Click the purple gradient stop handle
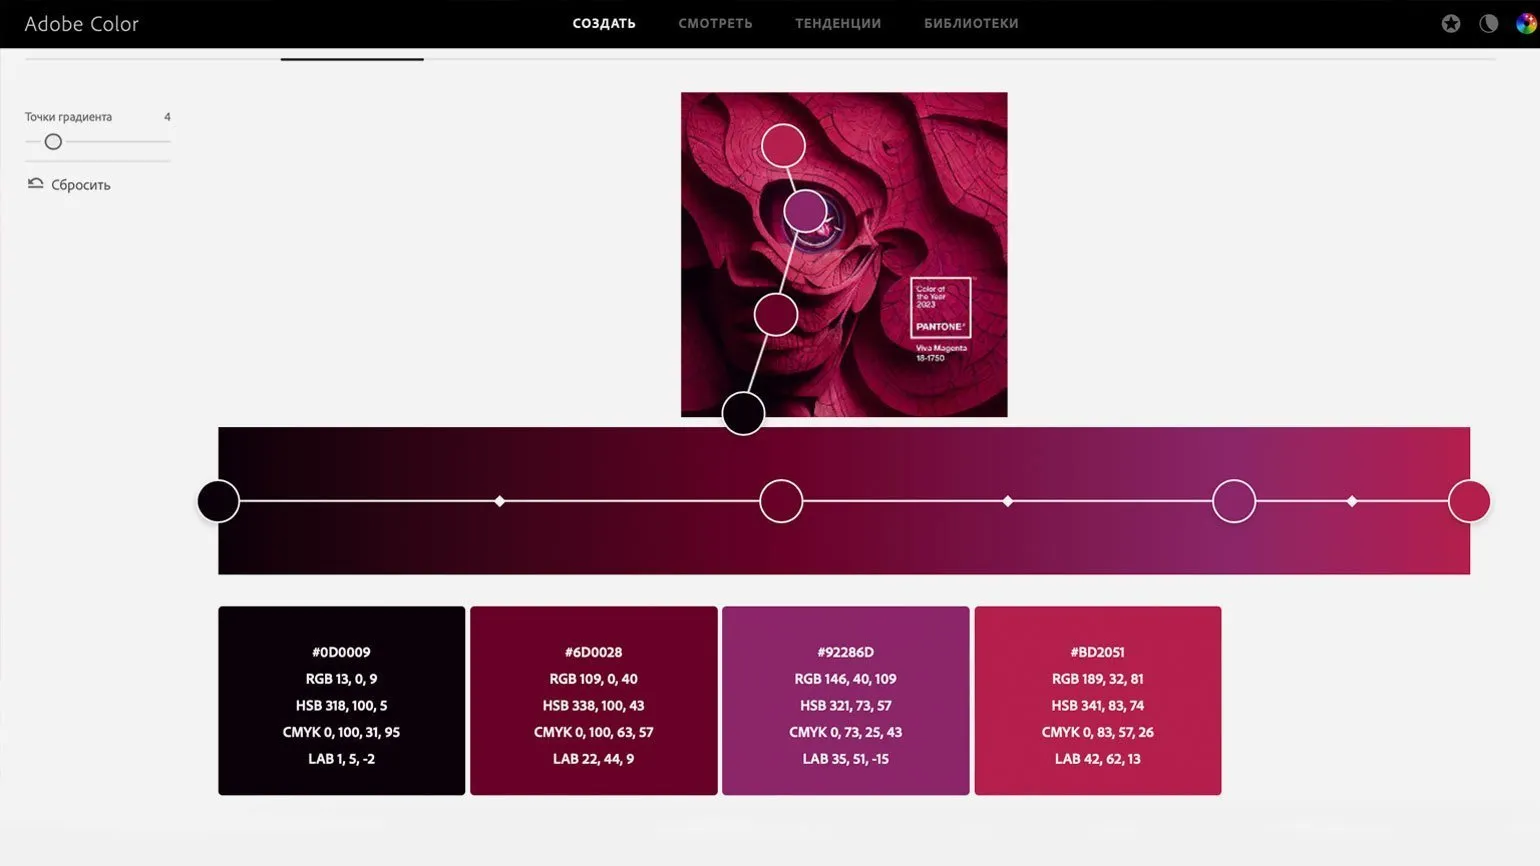The image size is (1540, 866). pos(1233,501)
